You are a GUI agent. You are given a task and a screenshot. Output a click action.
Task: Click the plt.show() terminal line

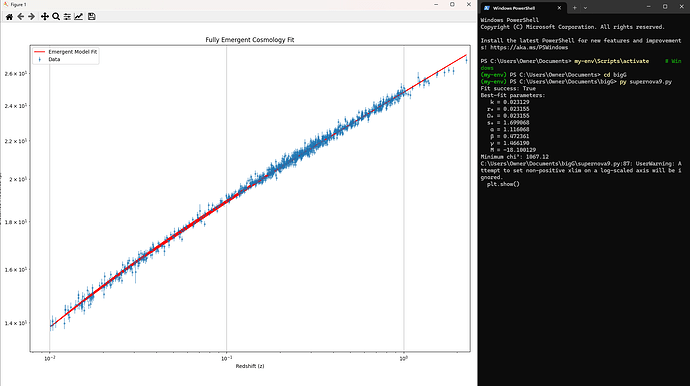point(503,184)
